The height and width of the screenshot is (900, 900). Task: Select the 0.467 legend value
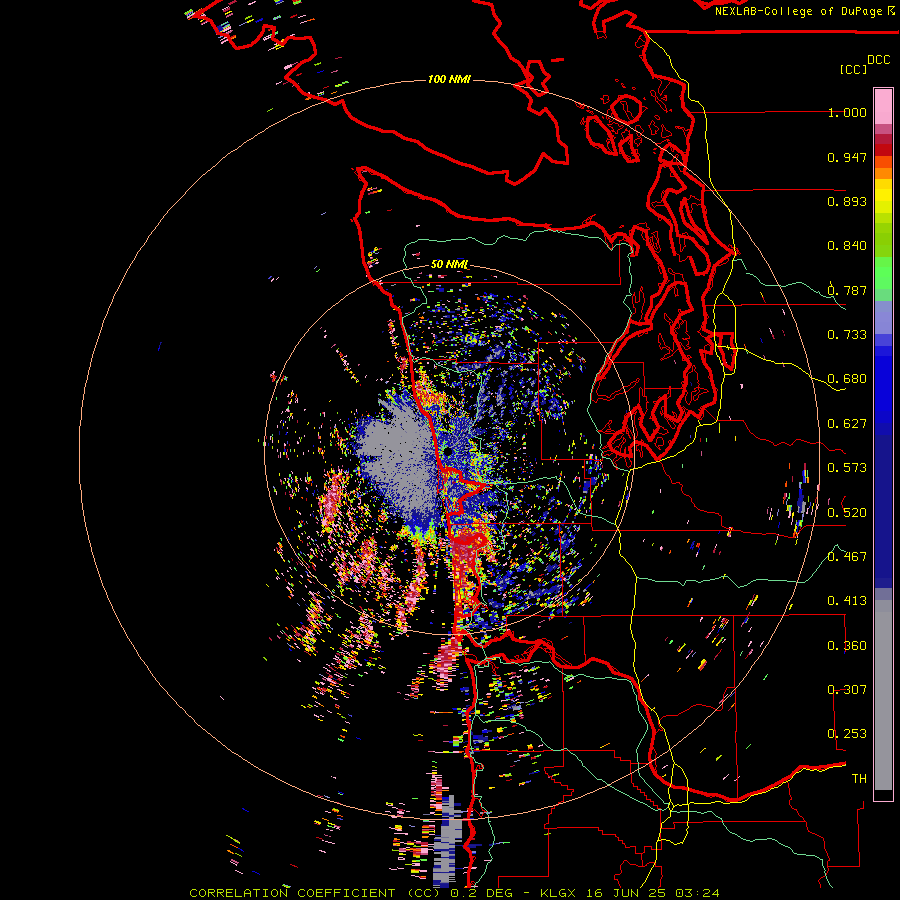(x=847, y=557)
